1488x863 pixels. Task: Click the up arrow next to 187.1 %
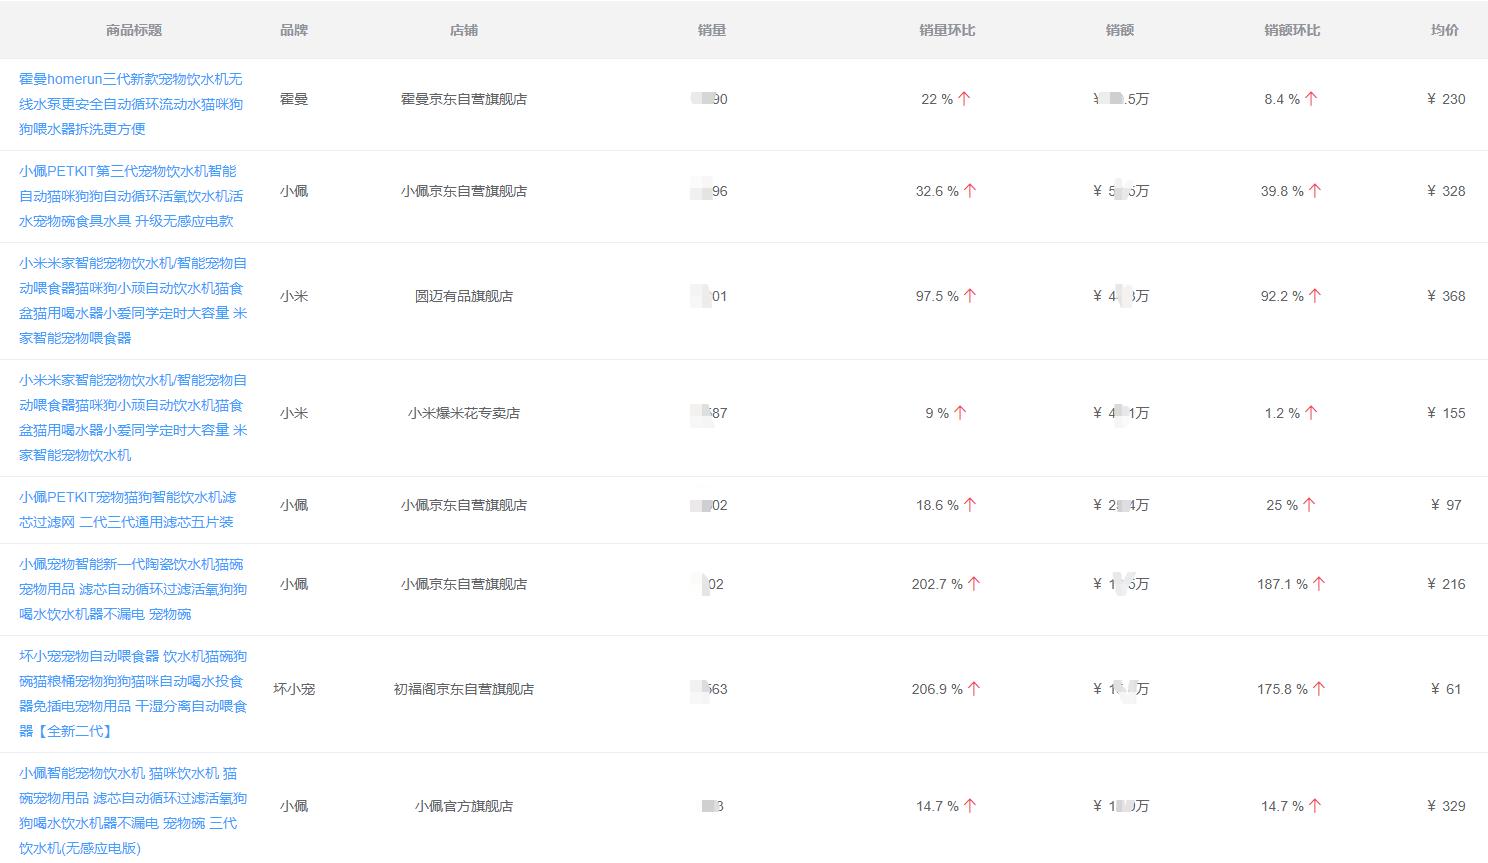pyautogui.click(x=1319, y=584)
